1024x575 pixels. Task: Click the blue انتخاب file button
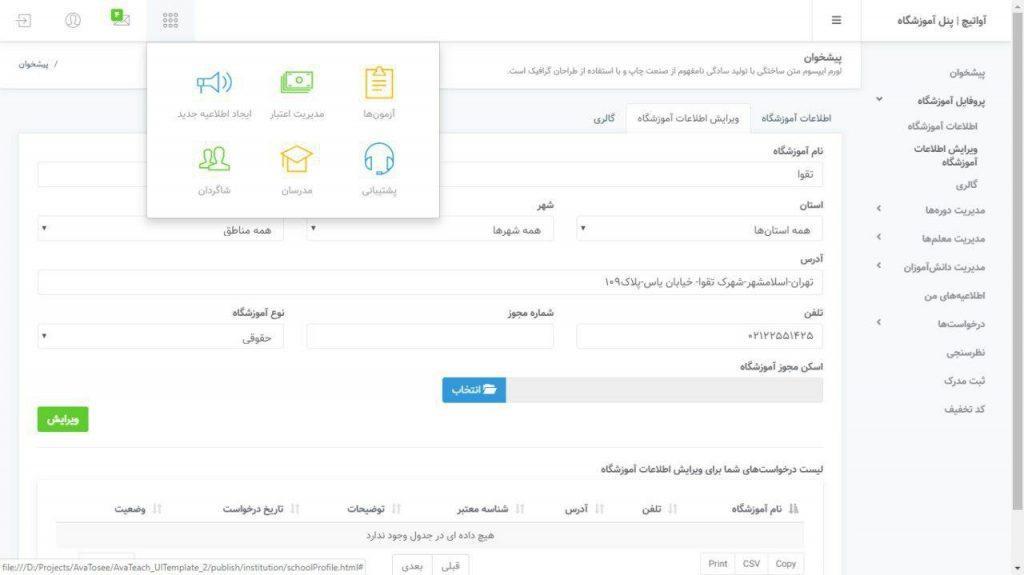click(x=474, y=390)
